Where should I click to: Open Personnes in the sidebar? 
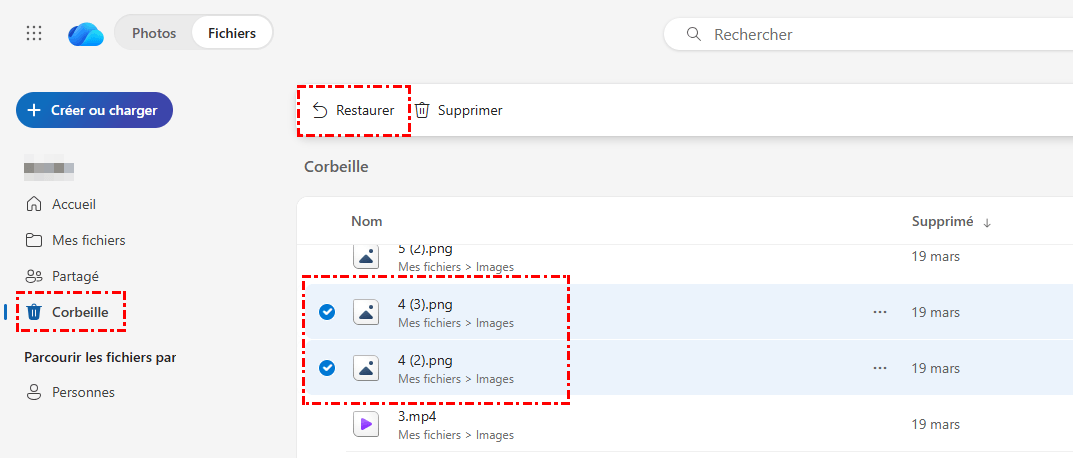(x=83, y=392)
